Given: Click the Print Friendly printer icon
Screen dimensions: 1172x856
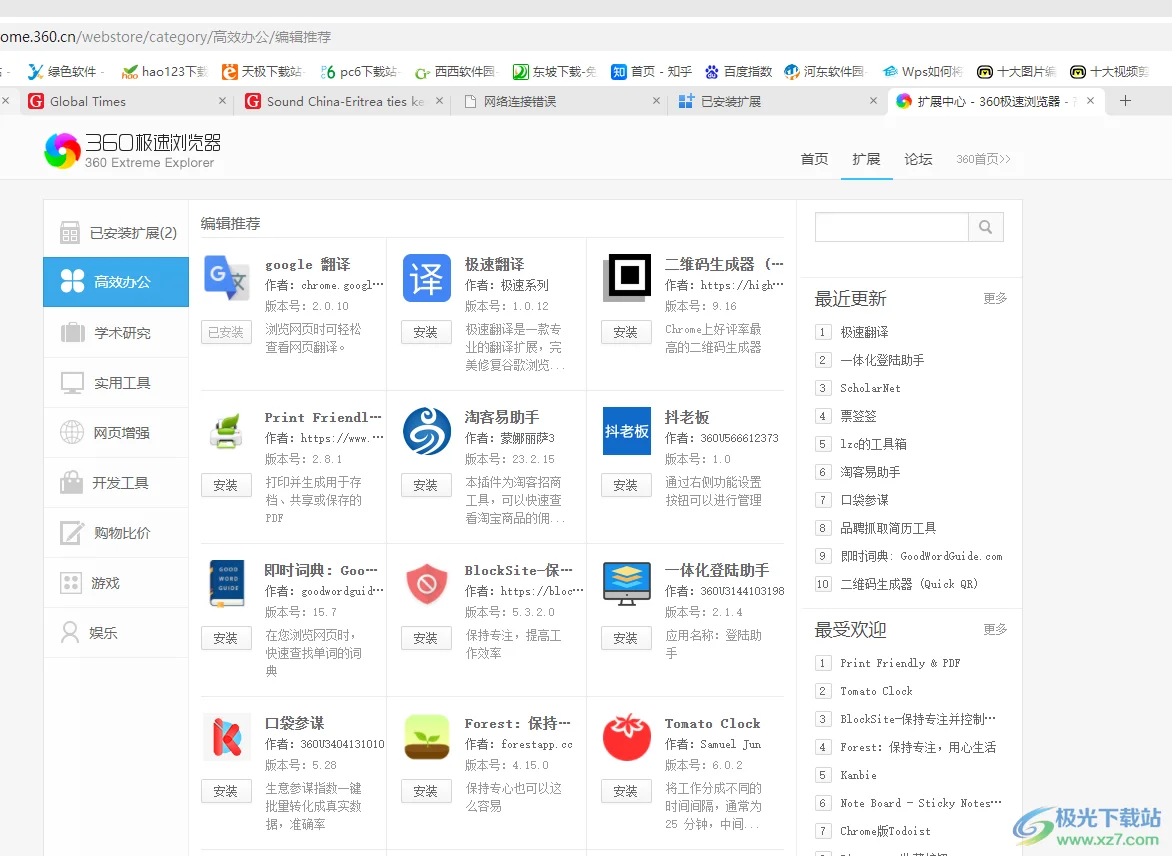Looking at the screenshot, I should coord(226,431).
